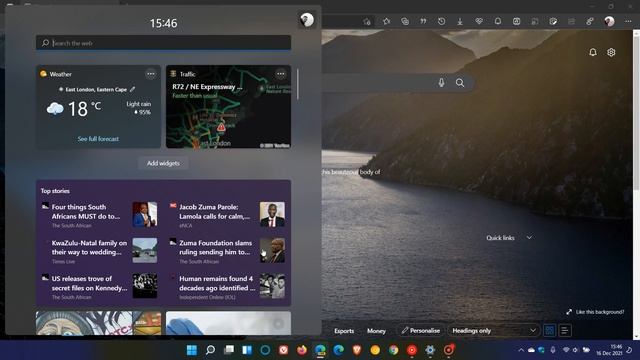Open See full forecast link

98,139
